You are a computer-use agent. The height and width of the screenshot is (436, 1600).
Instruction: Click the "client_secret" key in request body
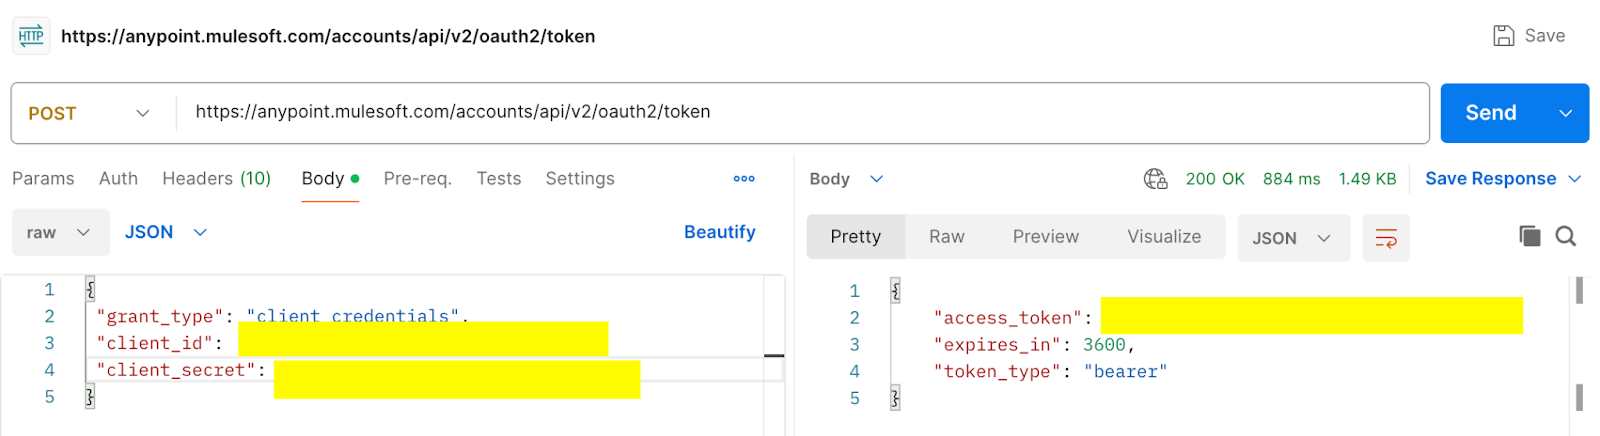177,370
